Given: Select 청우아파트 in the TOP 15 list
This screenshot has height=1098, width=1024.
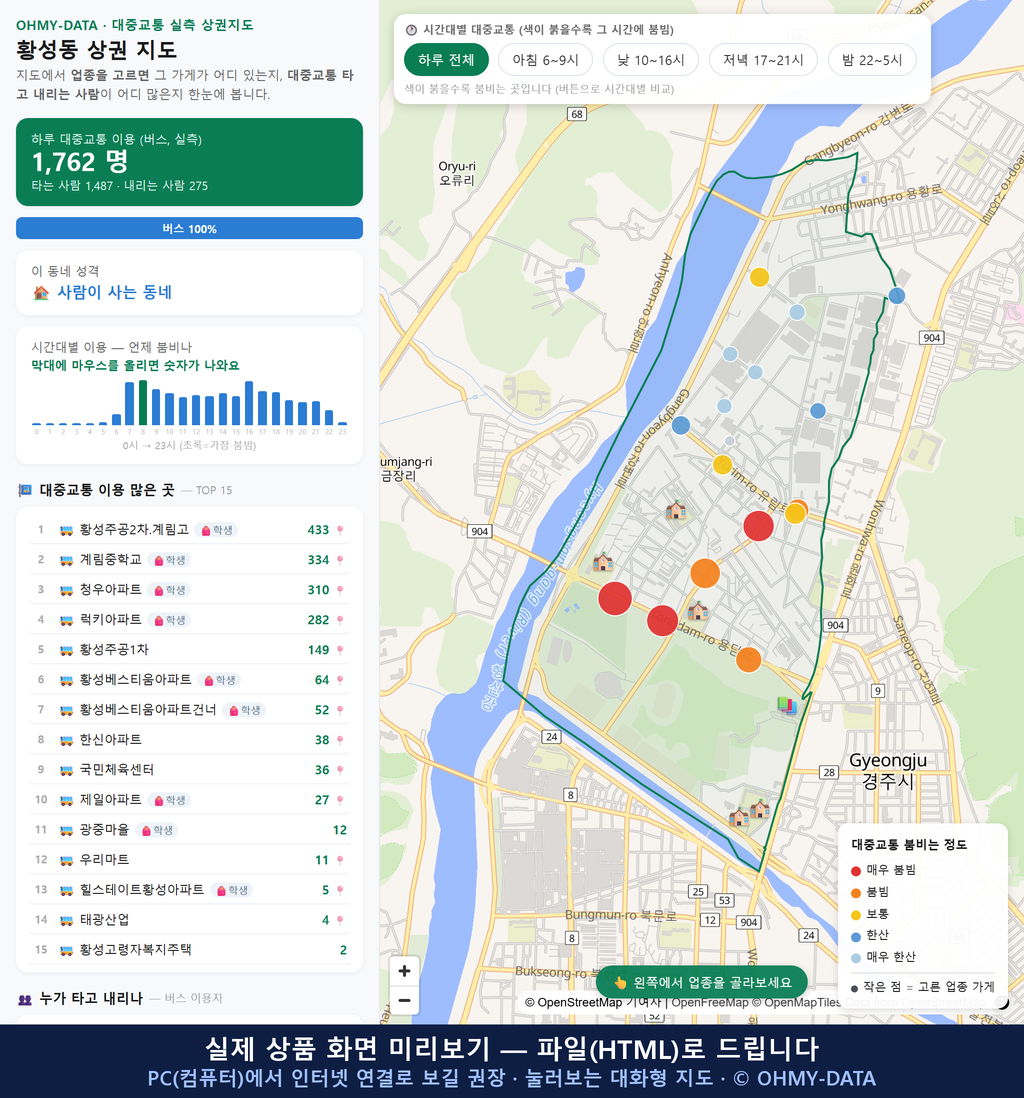Looking at the screenshot, I should (x=189, y=590).
